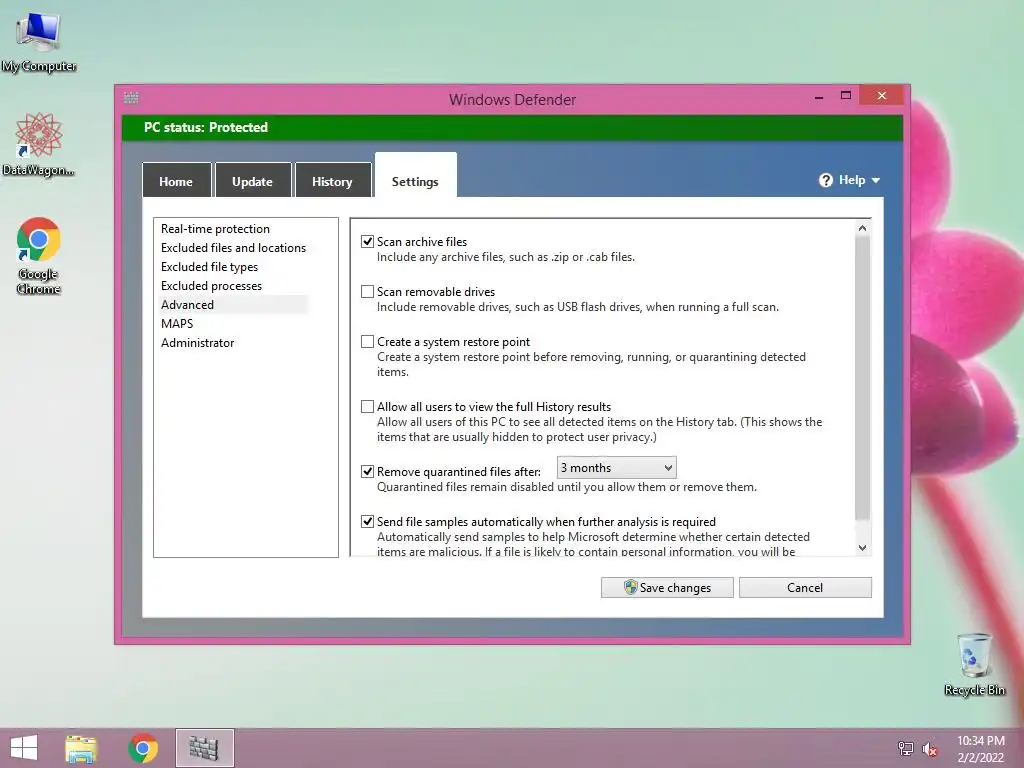Switch to the Update tab
Image resolution: width=1024 pixels, height=768 pixels.
point(253,181)
